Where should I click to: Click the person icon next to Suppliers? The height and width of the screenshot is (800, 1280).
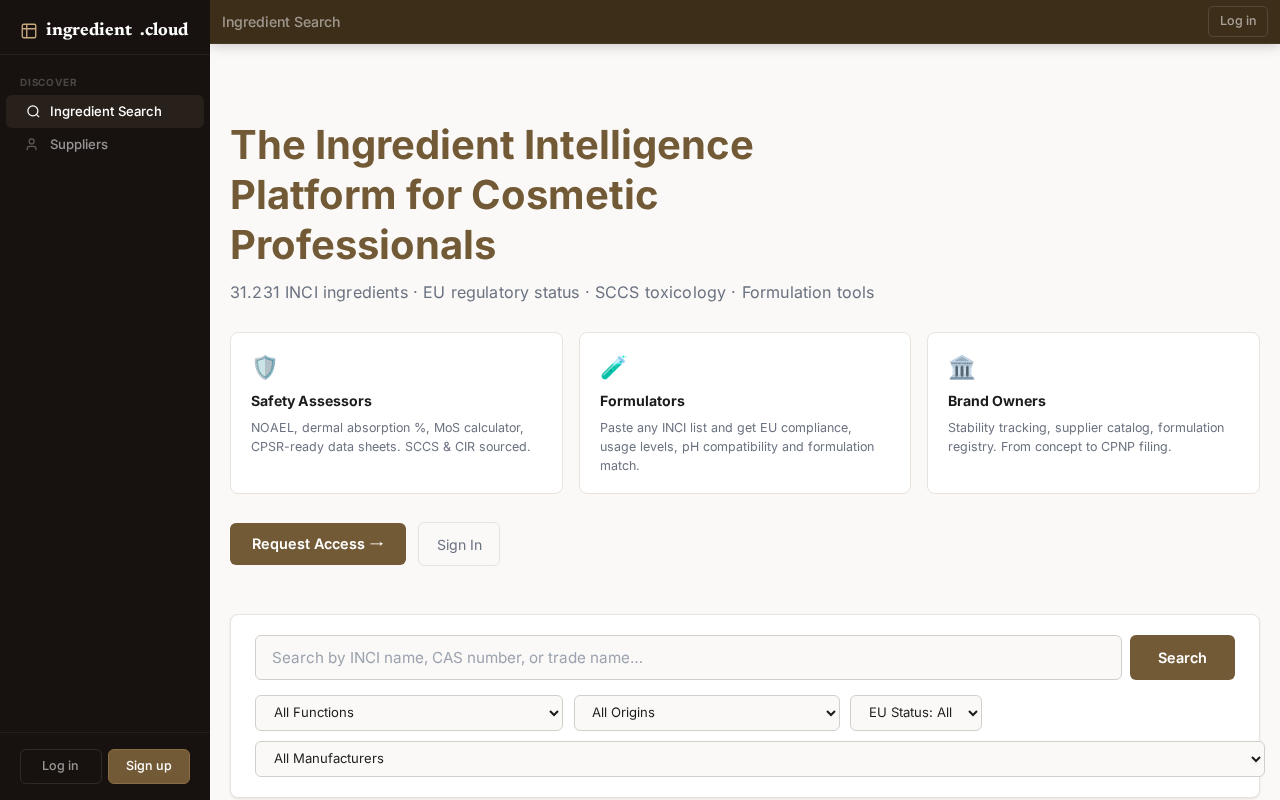point(32,144)
